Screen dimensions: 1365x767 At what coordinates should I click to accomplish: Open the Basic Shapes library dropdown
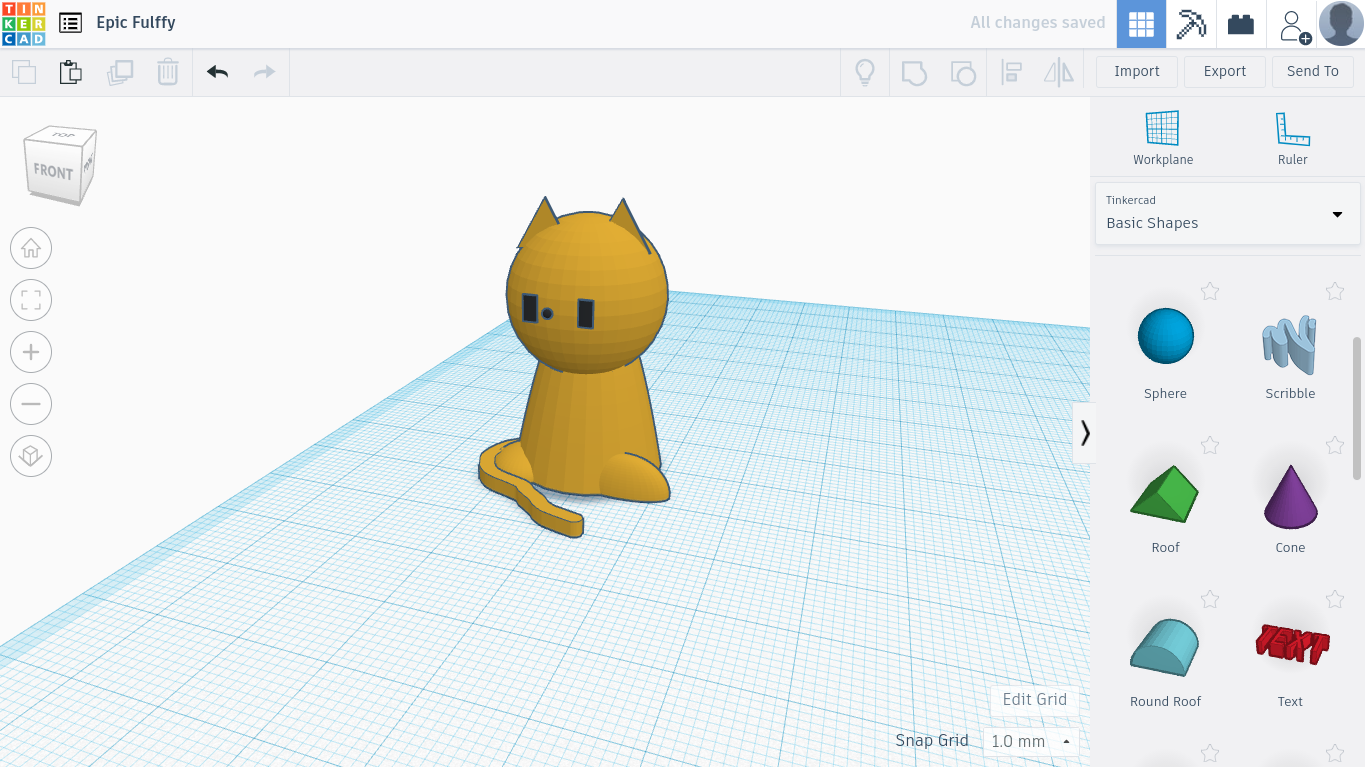tap(1228, 213)
